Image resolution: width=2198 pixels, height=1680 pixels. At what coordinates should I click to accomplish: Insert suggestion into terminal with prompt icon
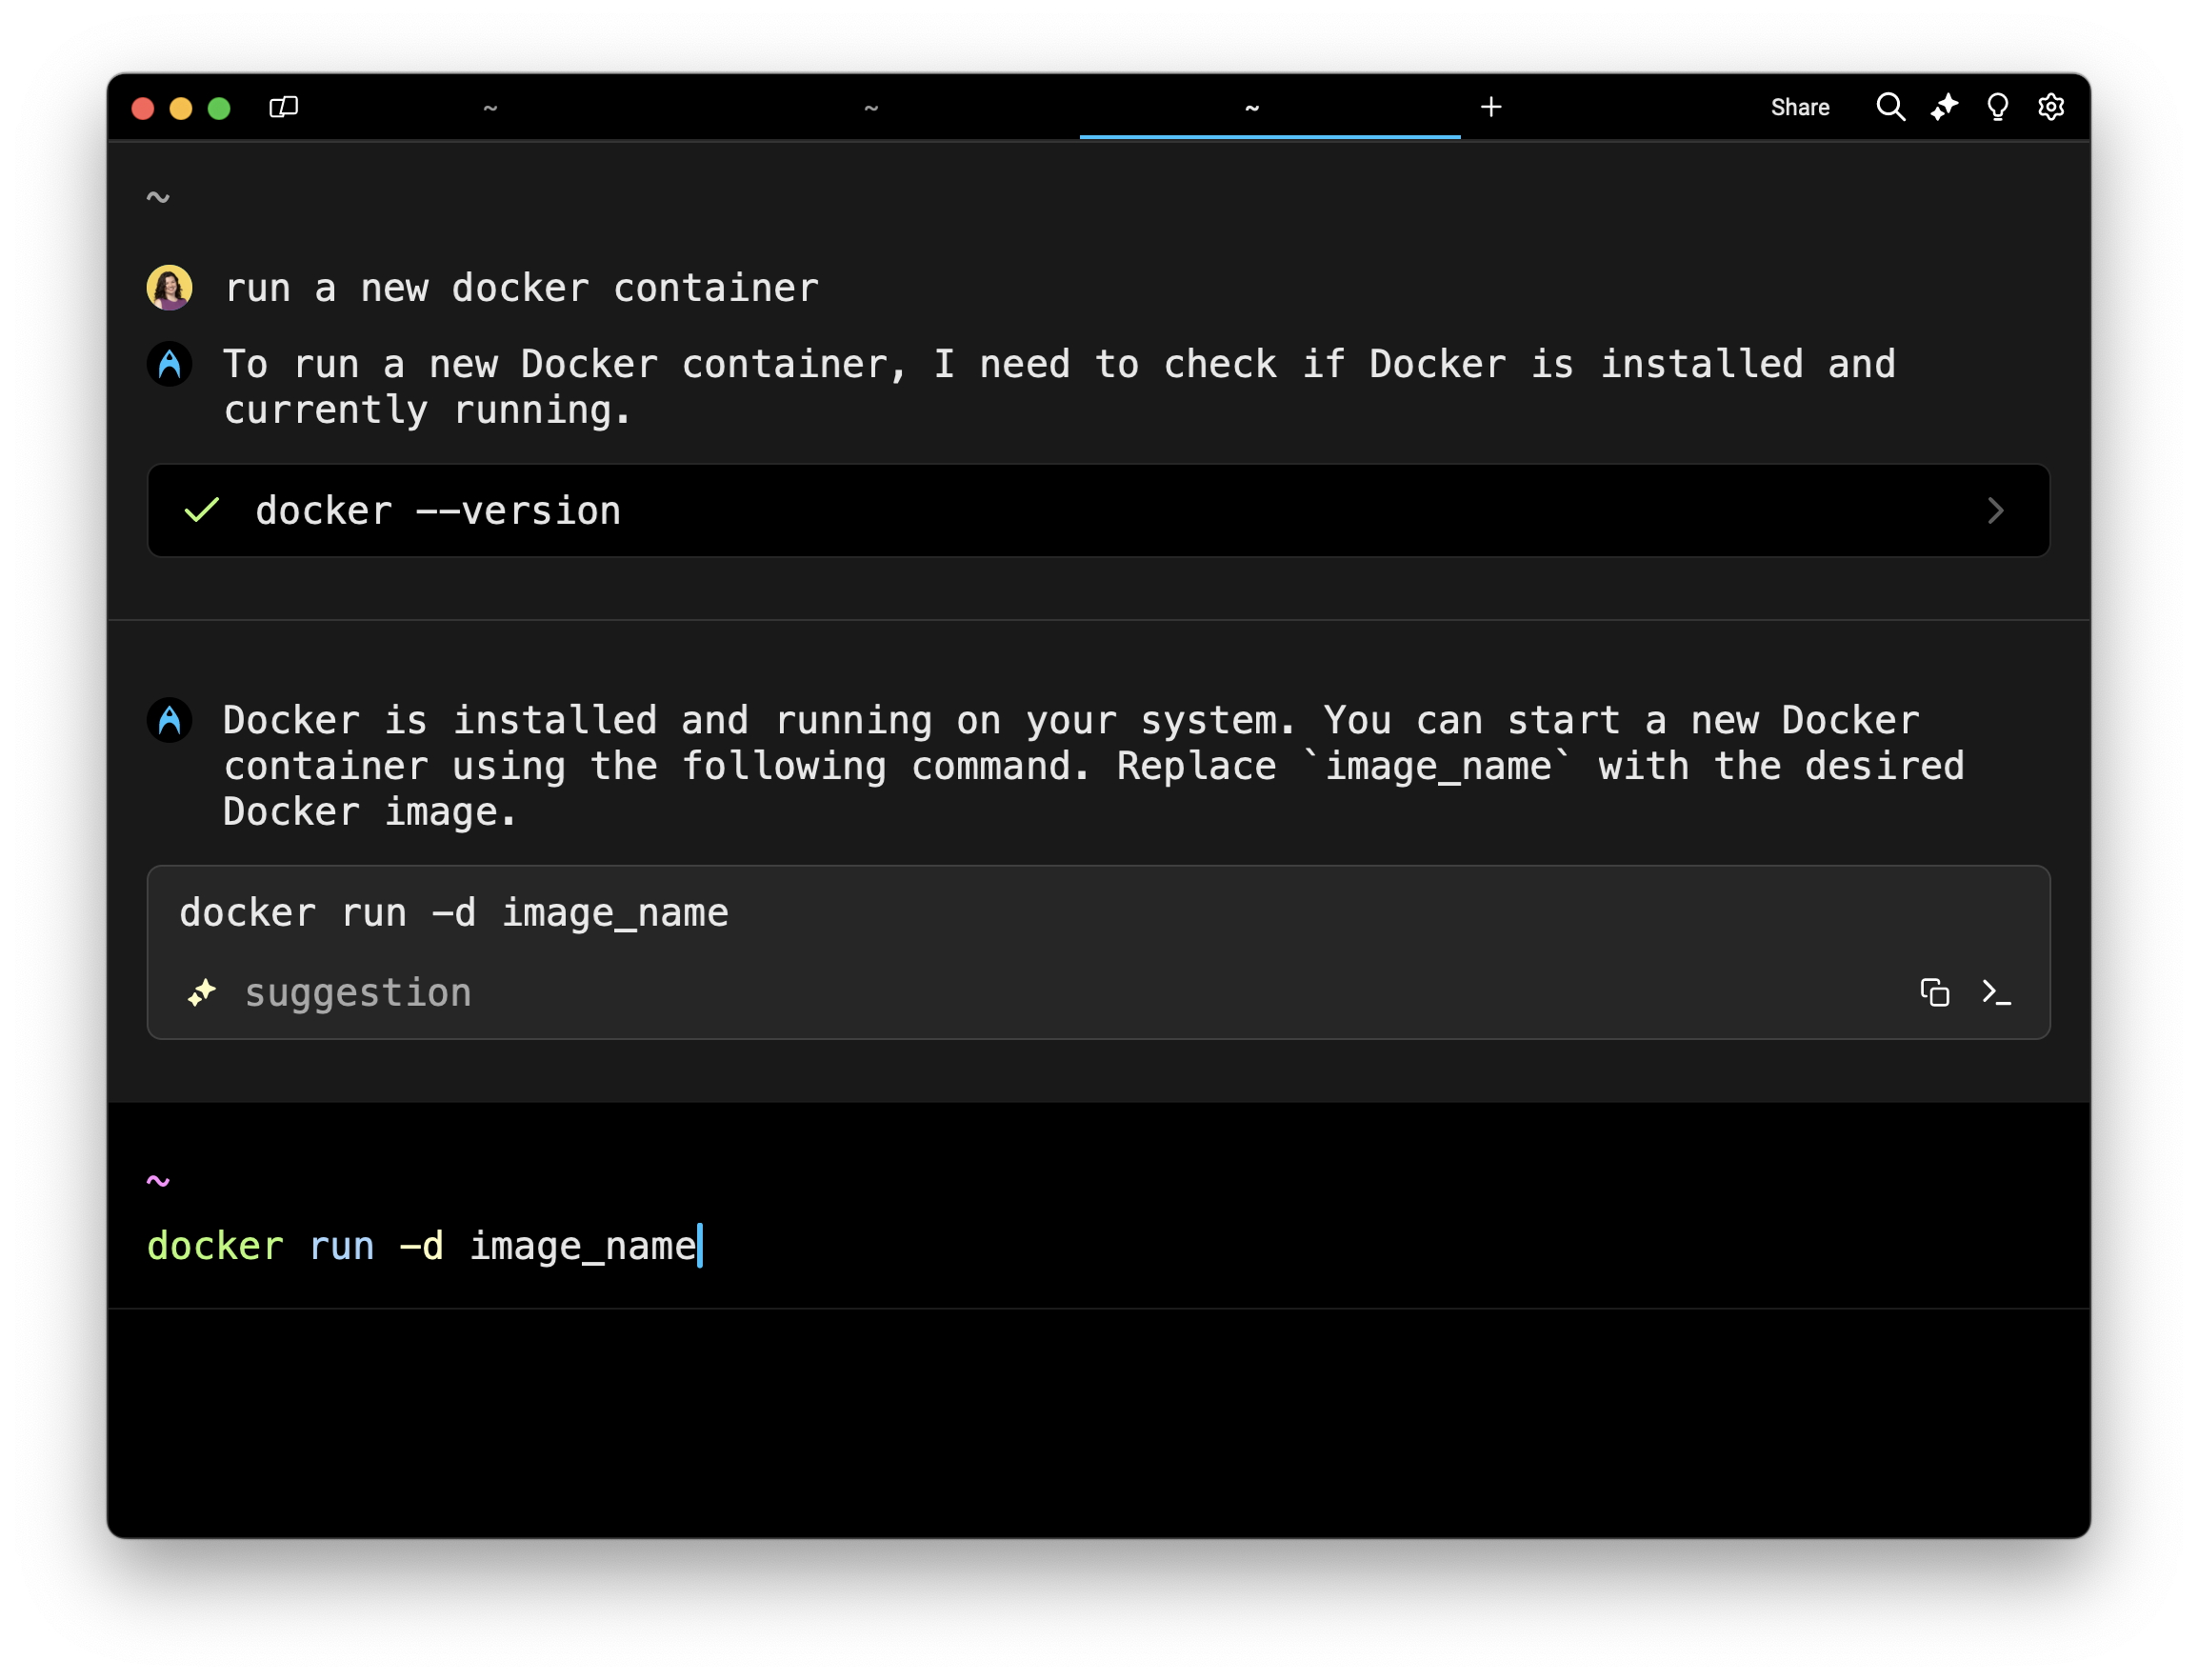(1997, 992)
